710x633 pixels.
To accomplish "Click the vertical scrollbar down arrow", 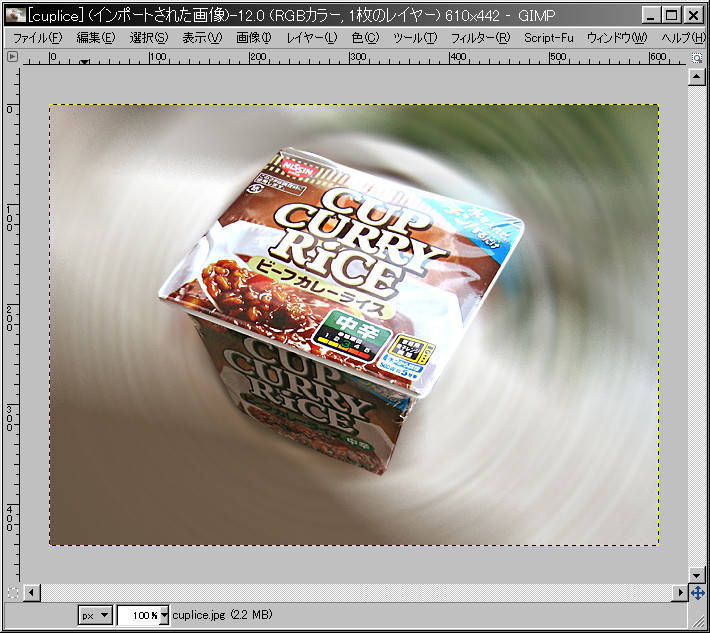I will pyautogui.click(x=696, y=575).
